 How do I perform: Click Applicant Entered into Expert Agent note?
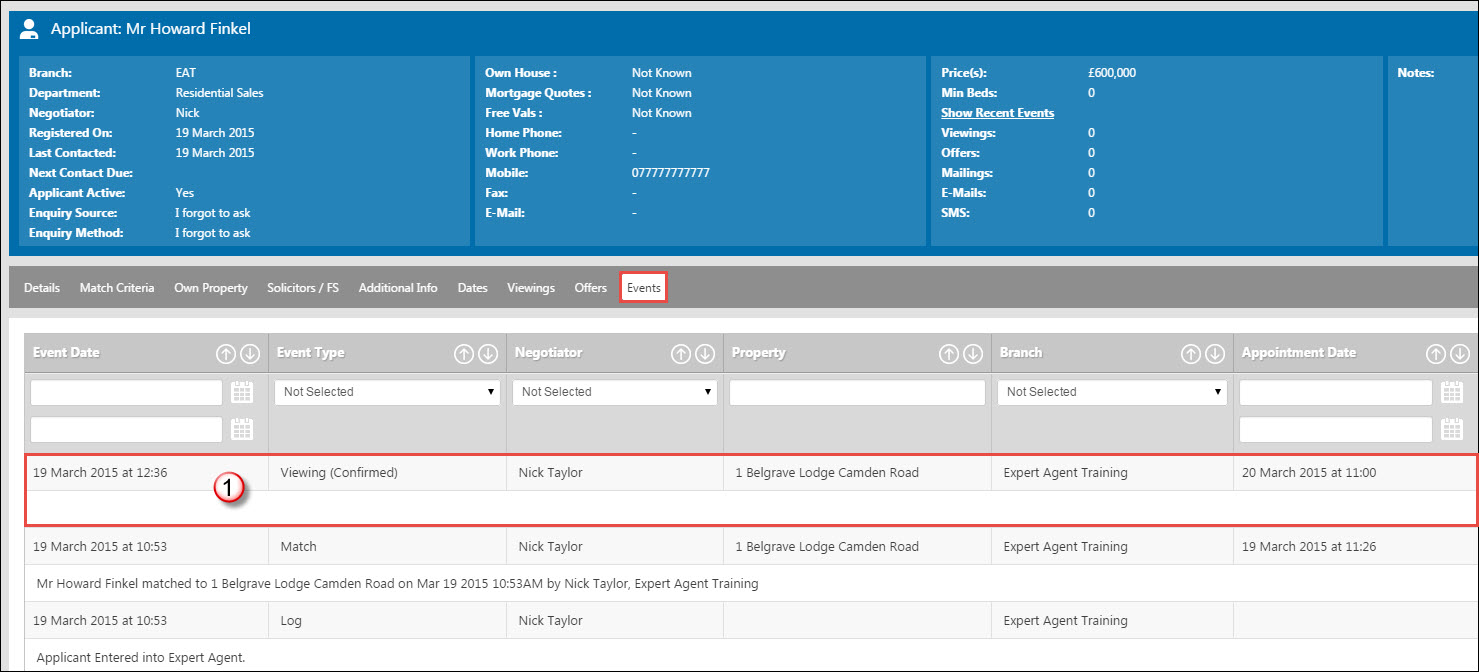click(x=140, y=657)
